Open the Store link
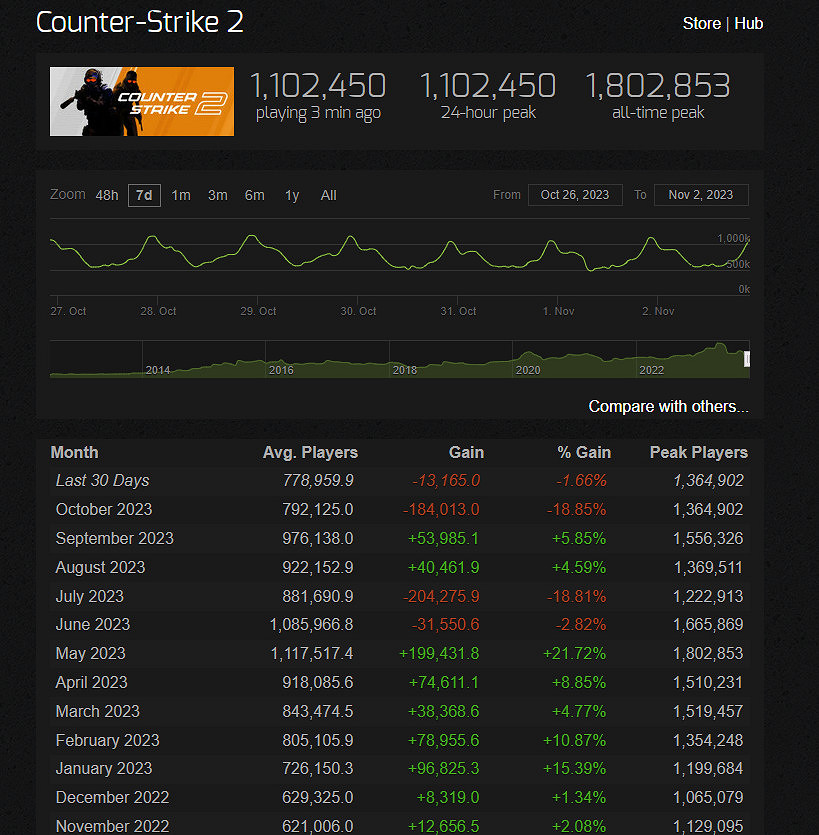The height and width of the screenshot is (835, 819). click(x=701, y=23)
